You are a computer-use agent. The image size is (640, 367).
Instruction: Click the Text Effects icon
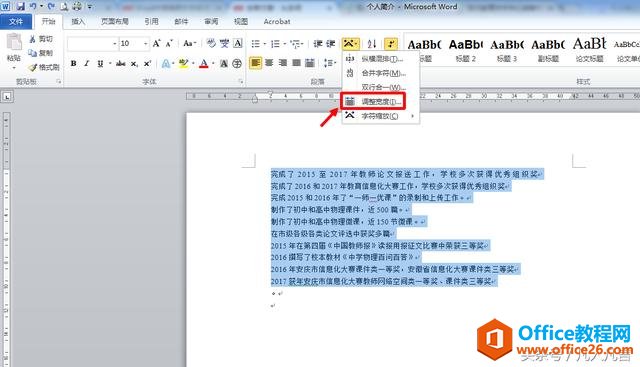[x=166, y=64]
